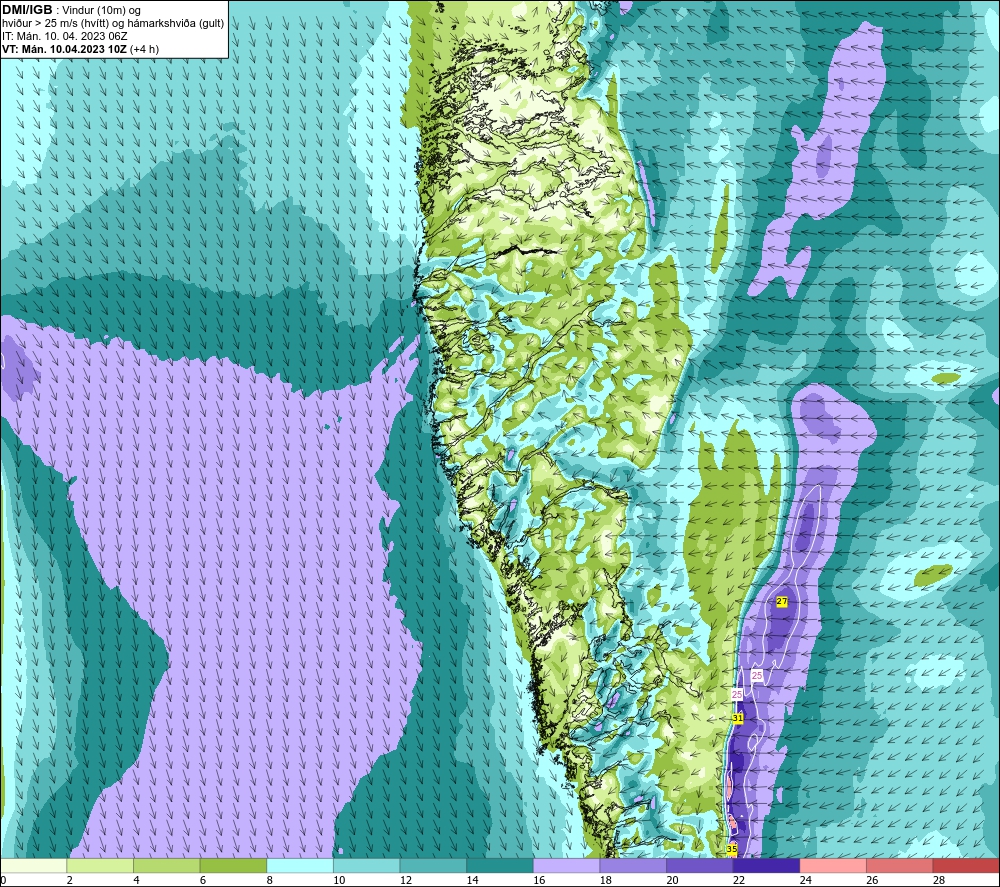Click the "VT: Mán. 10.04.2023 10Z" valid time text
This screenshot has height=887, width=1000.
click(x=64, y=49)
